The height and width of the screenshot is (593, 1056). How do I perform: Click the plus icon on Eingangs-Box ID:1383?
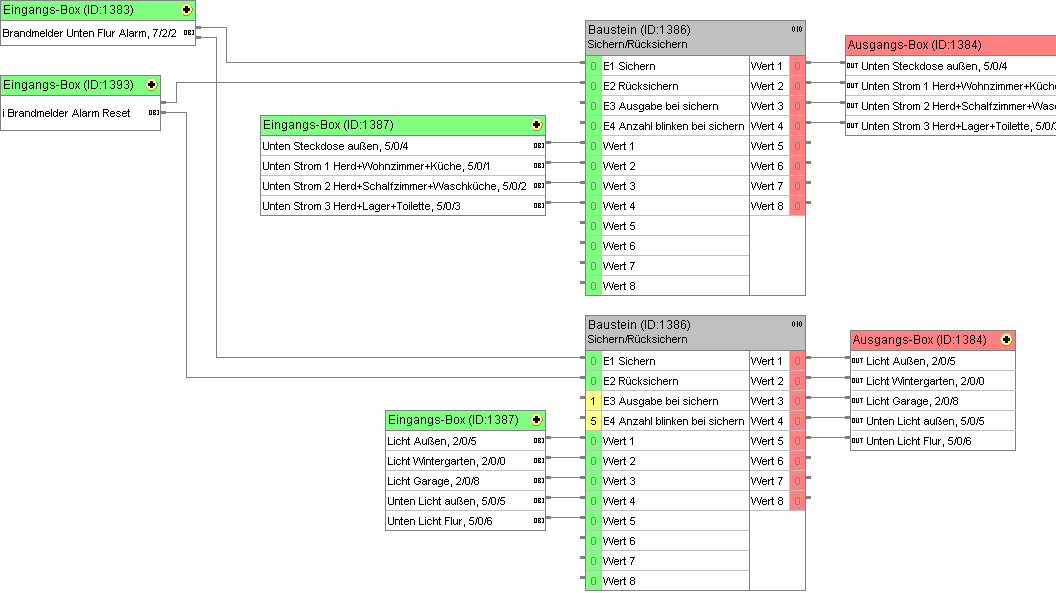(x=186, y=10)
